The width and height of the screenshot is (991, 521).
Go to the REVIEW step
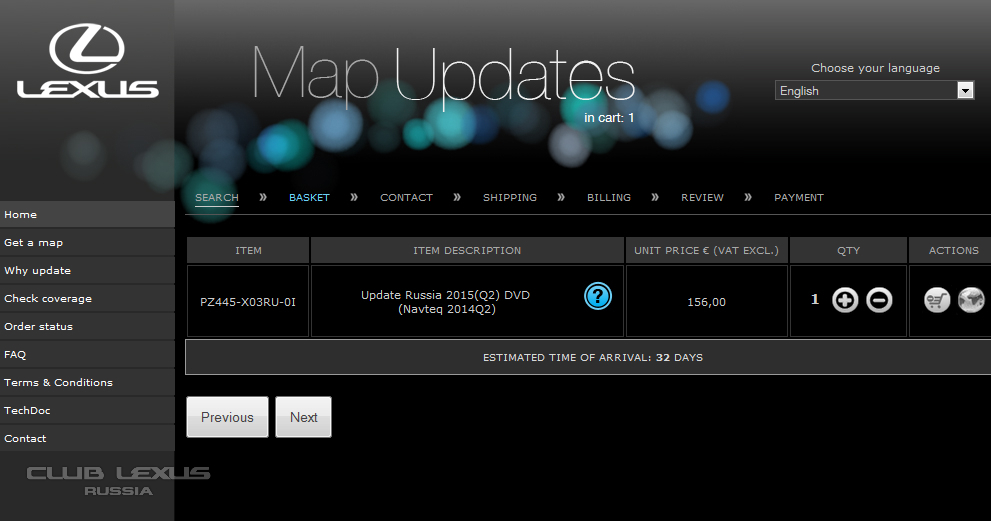pyautogui.click(x=702, y=197)
